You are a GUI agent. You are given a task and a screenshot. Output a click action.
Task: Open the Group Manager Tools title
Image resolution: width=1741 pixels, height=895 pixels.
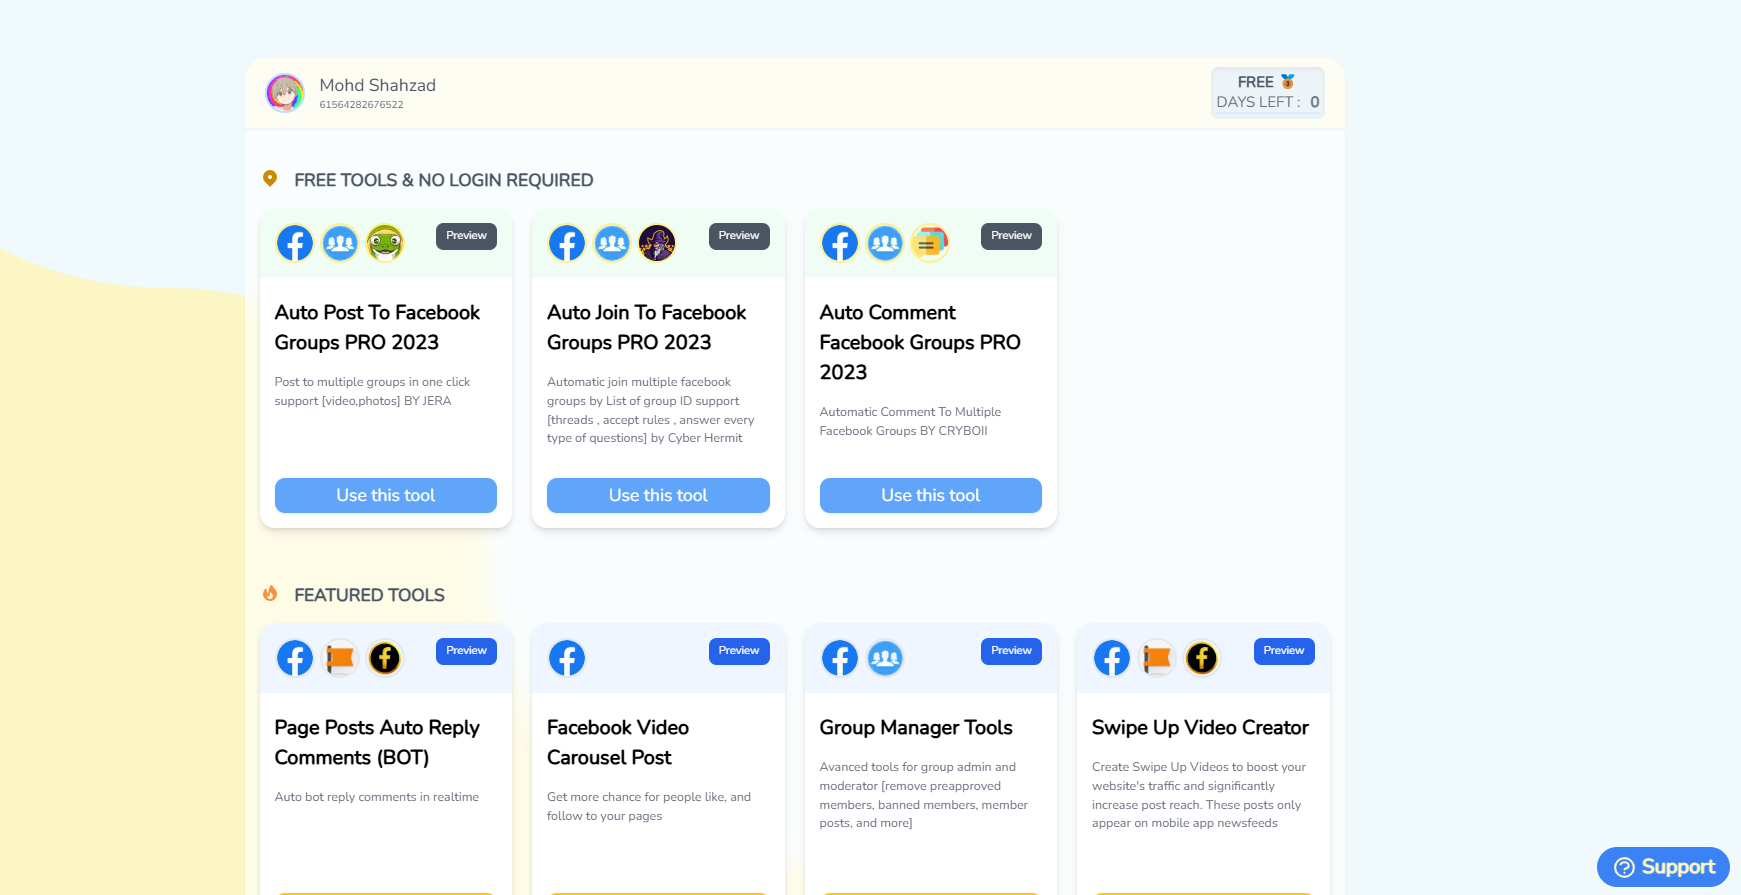point(916,728)
